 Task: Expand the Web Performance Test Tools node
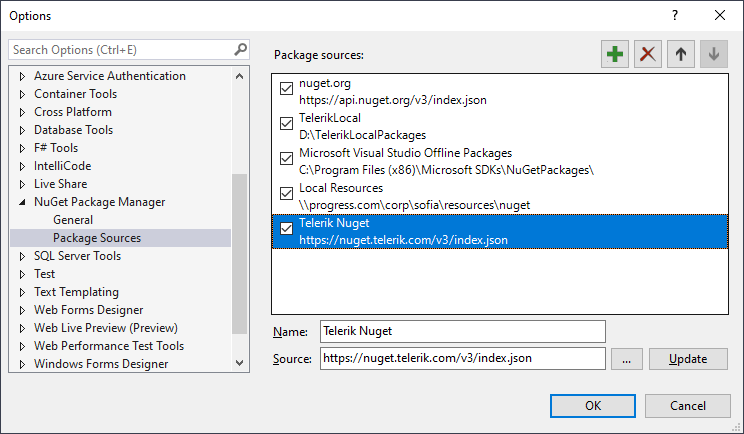click(x=22, y=346)
